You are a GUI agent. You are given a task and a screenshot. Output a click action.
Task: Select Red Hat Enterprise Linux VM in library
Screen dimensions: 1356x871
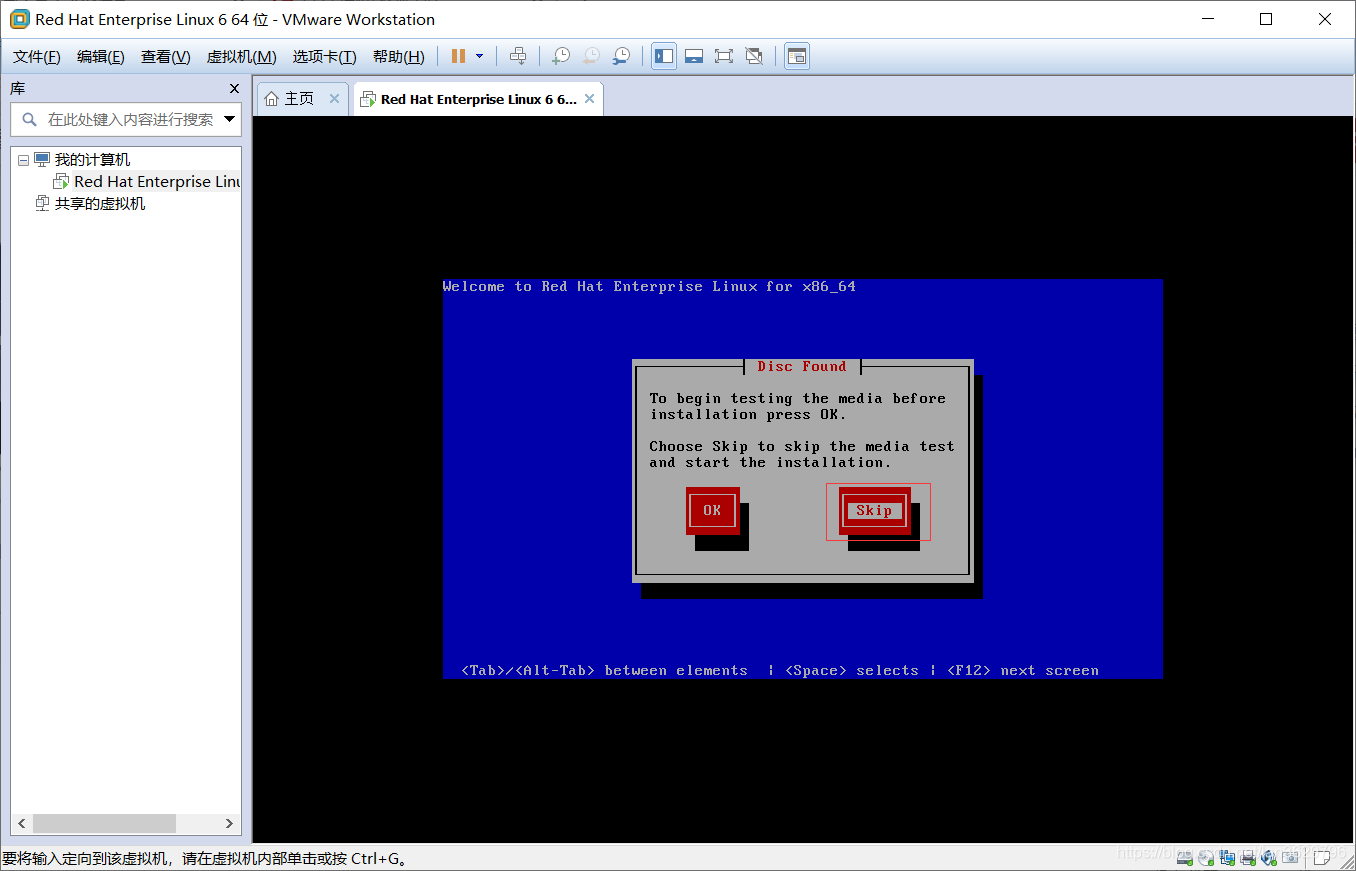pos(157,182)
